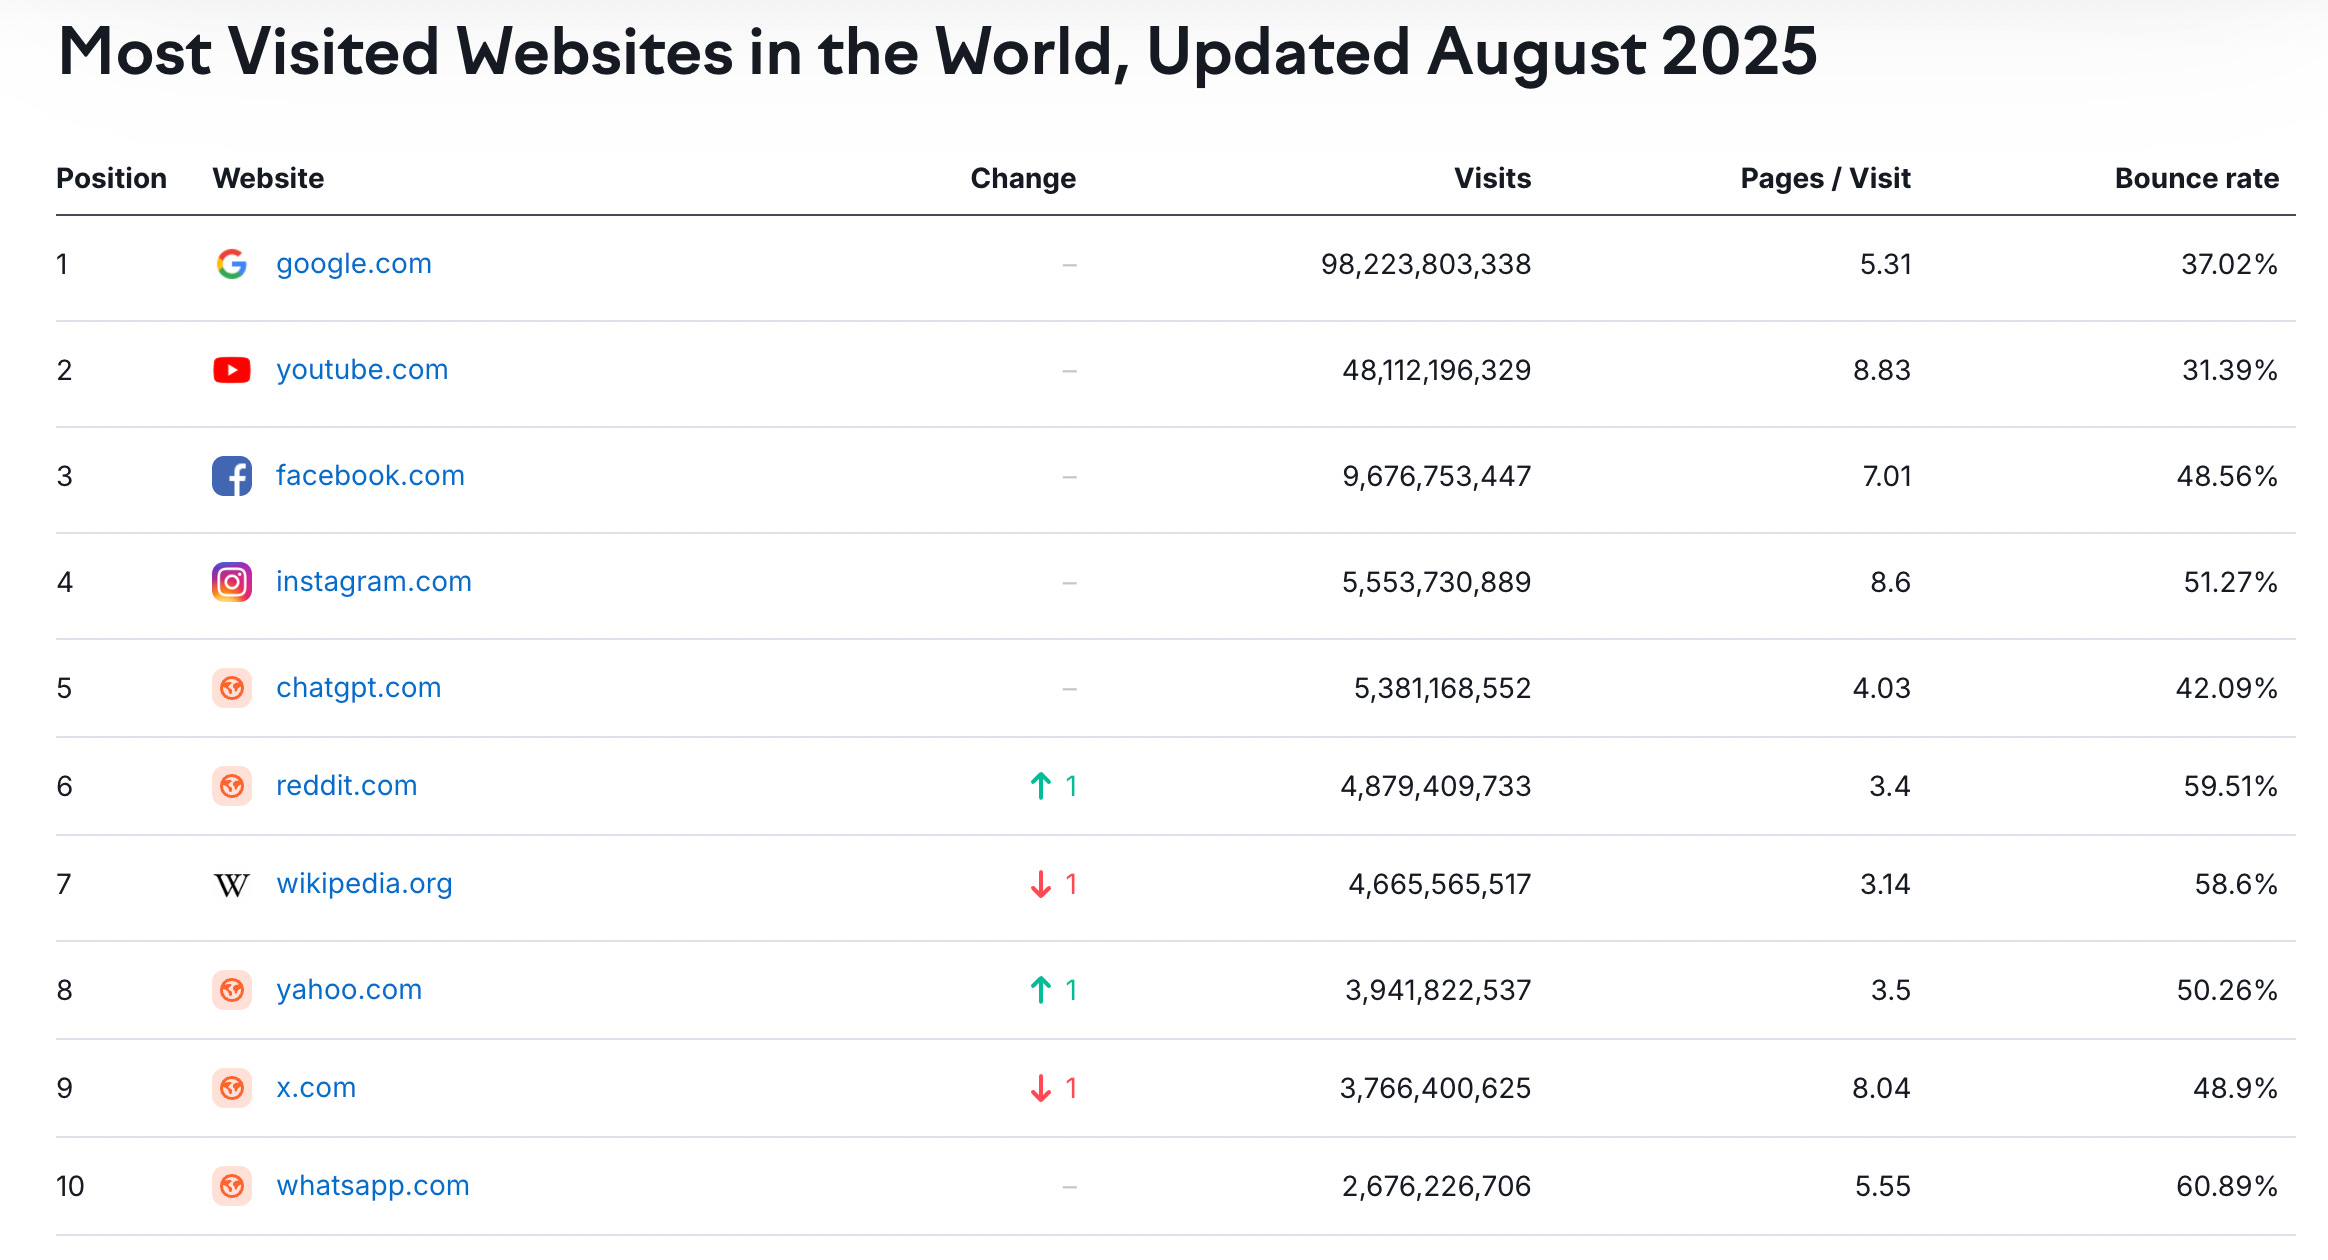
Task: Click the red down arrow for x.com
Action: click(x=1040, y=1087)
